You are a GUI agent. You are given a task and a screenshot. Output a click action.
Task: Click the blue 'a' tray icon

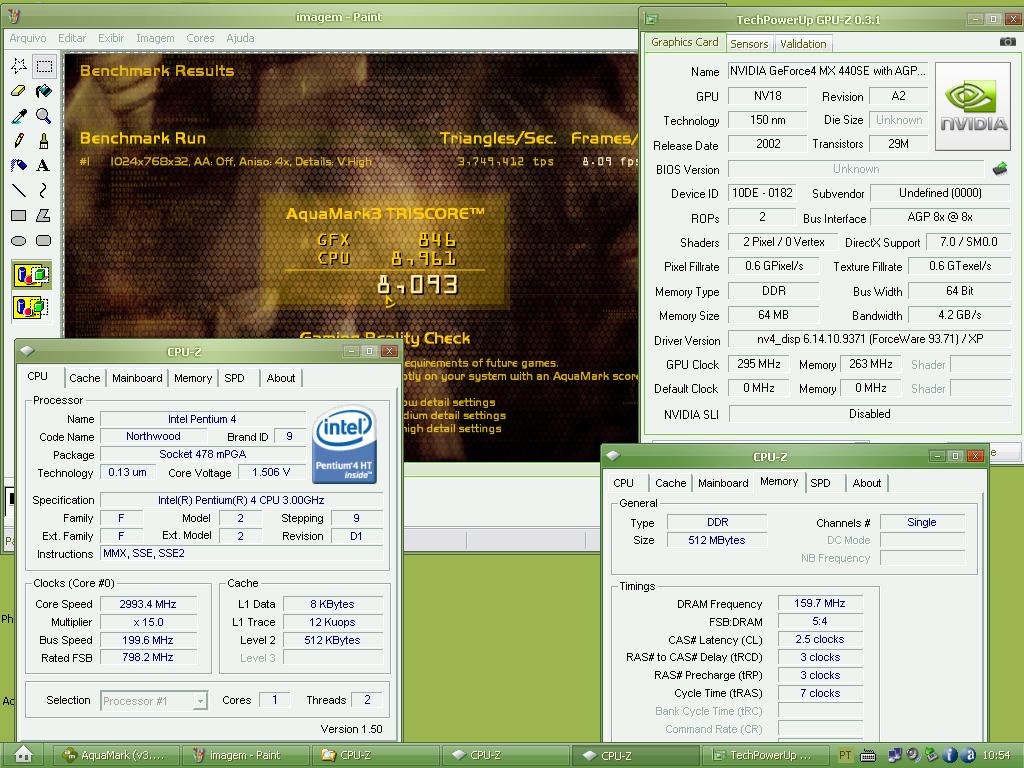pyautogui.click(x=969, y=756)
